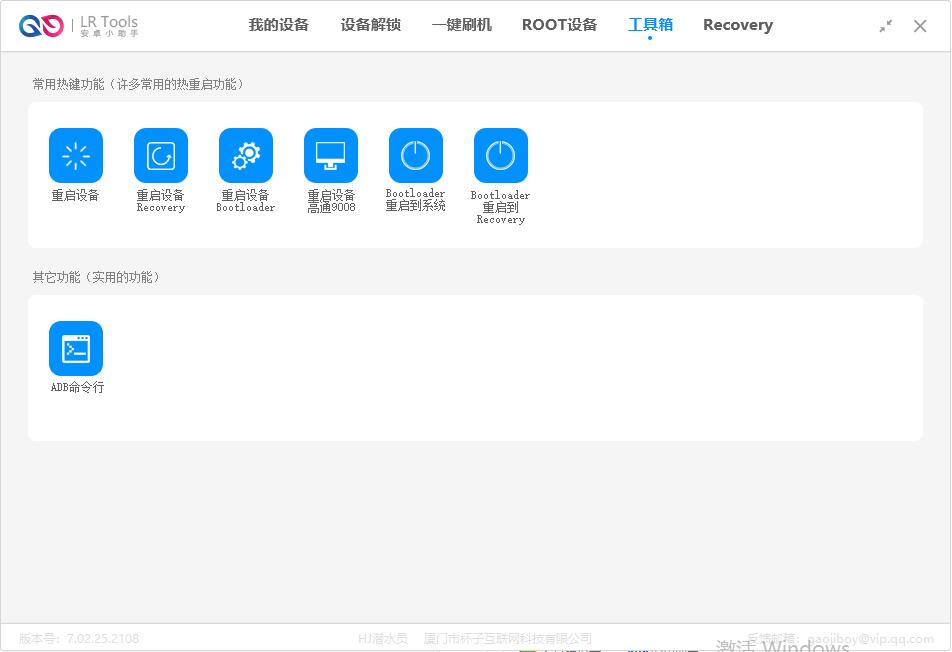Go to the 一键刷机 tab
952x652 pixels.
tap(461, 25)
